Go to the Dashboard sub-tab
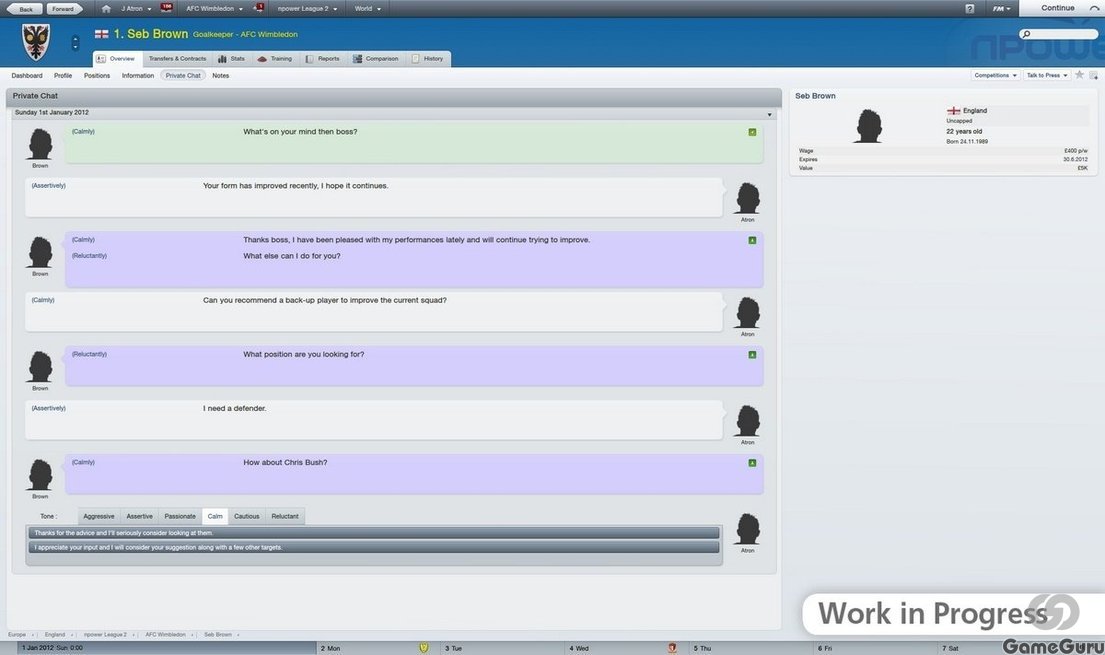 pos(27,75)
